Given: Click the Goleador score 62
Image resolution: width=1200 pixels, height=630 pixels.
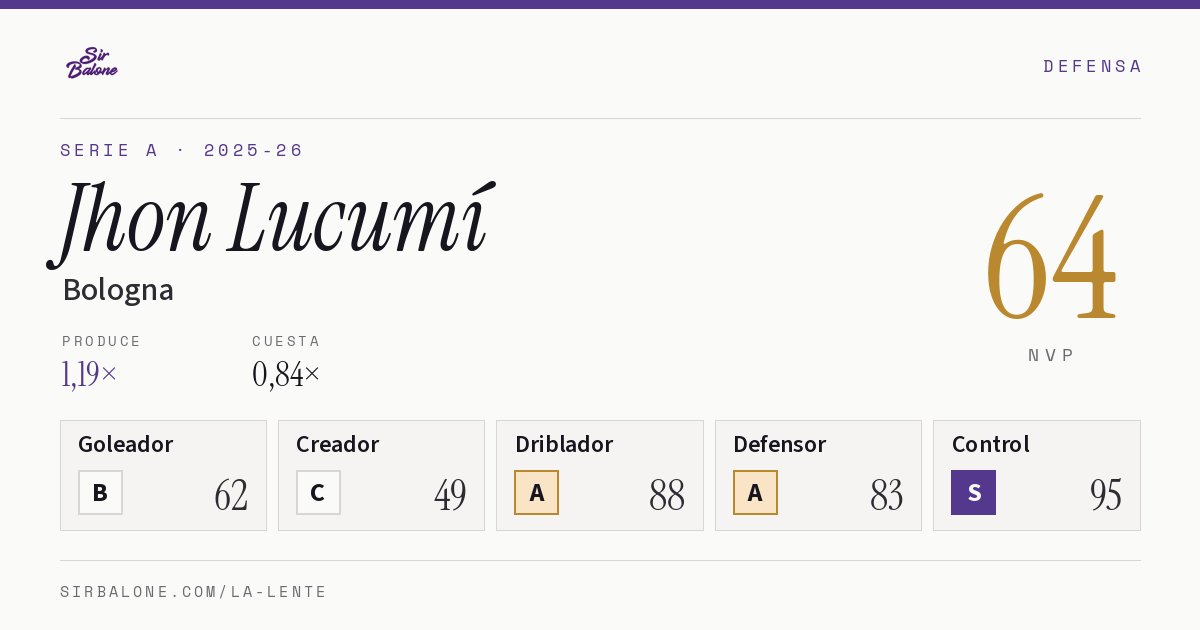Looking at the screenshot, I should coord(231,494).
